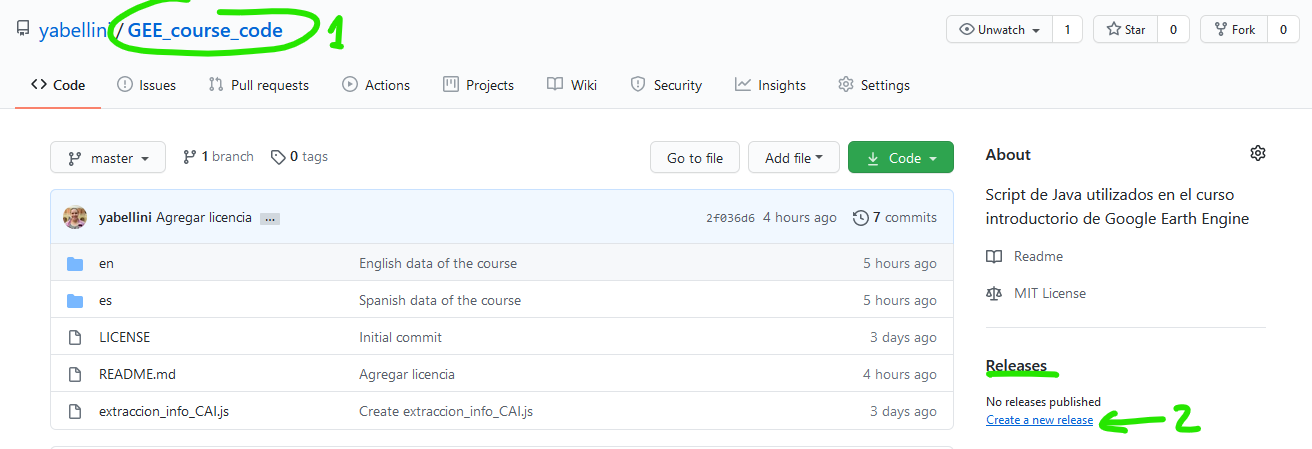The height and width of the screenshot is (449, 1312).
Task: View the 0 tags link
Action: pos(299,157)
